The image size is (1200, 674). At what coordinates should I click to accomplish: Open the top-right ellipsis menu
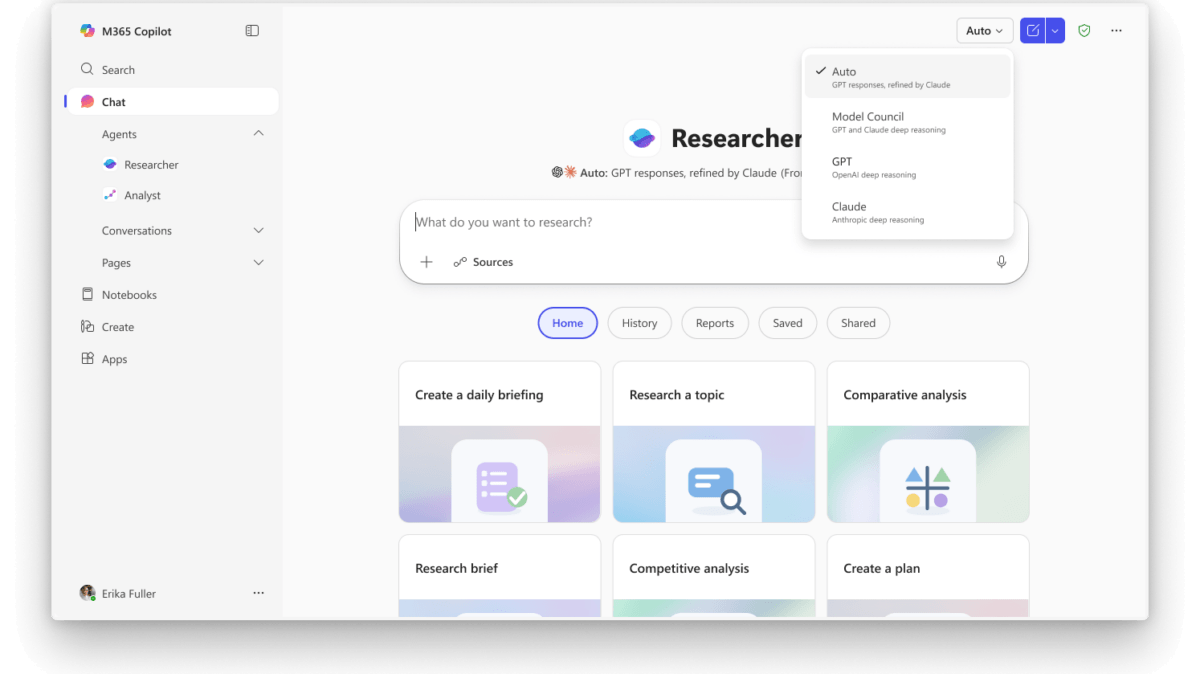click(x=1117, y=31)
